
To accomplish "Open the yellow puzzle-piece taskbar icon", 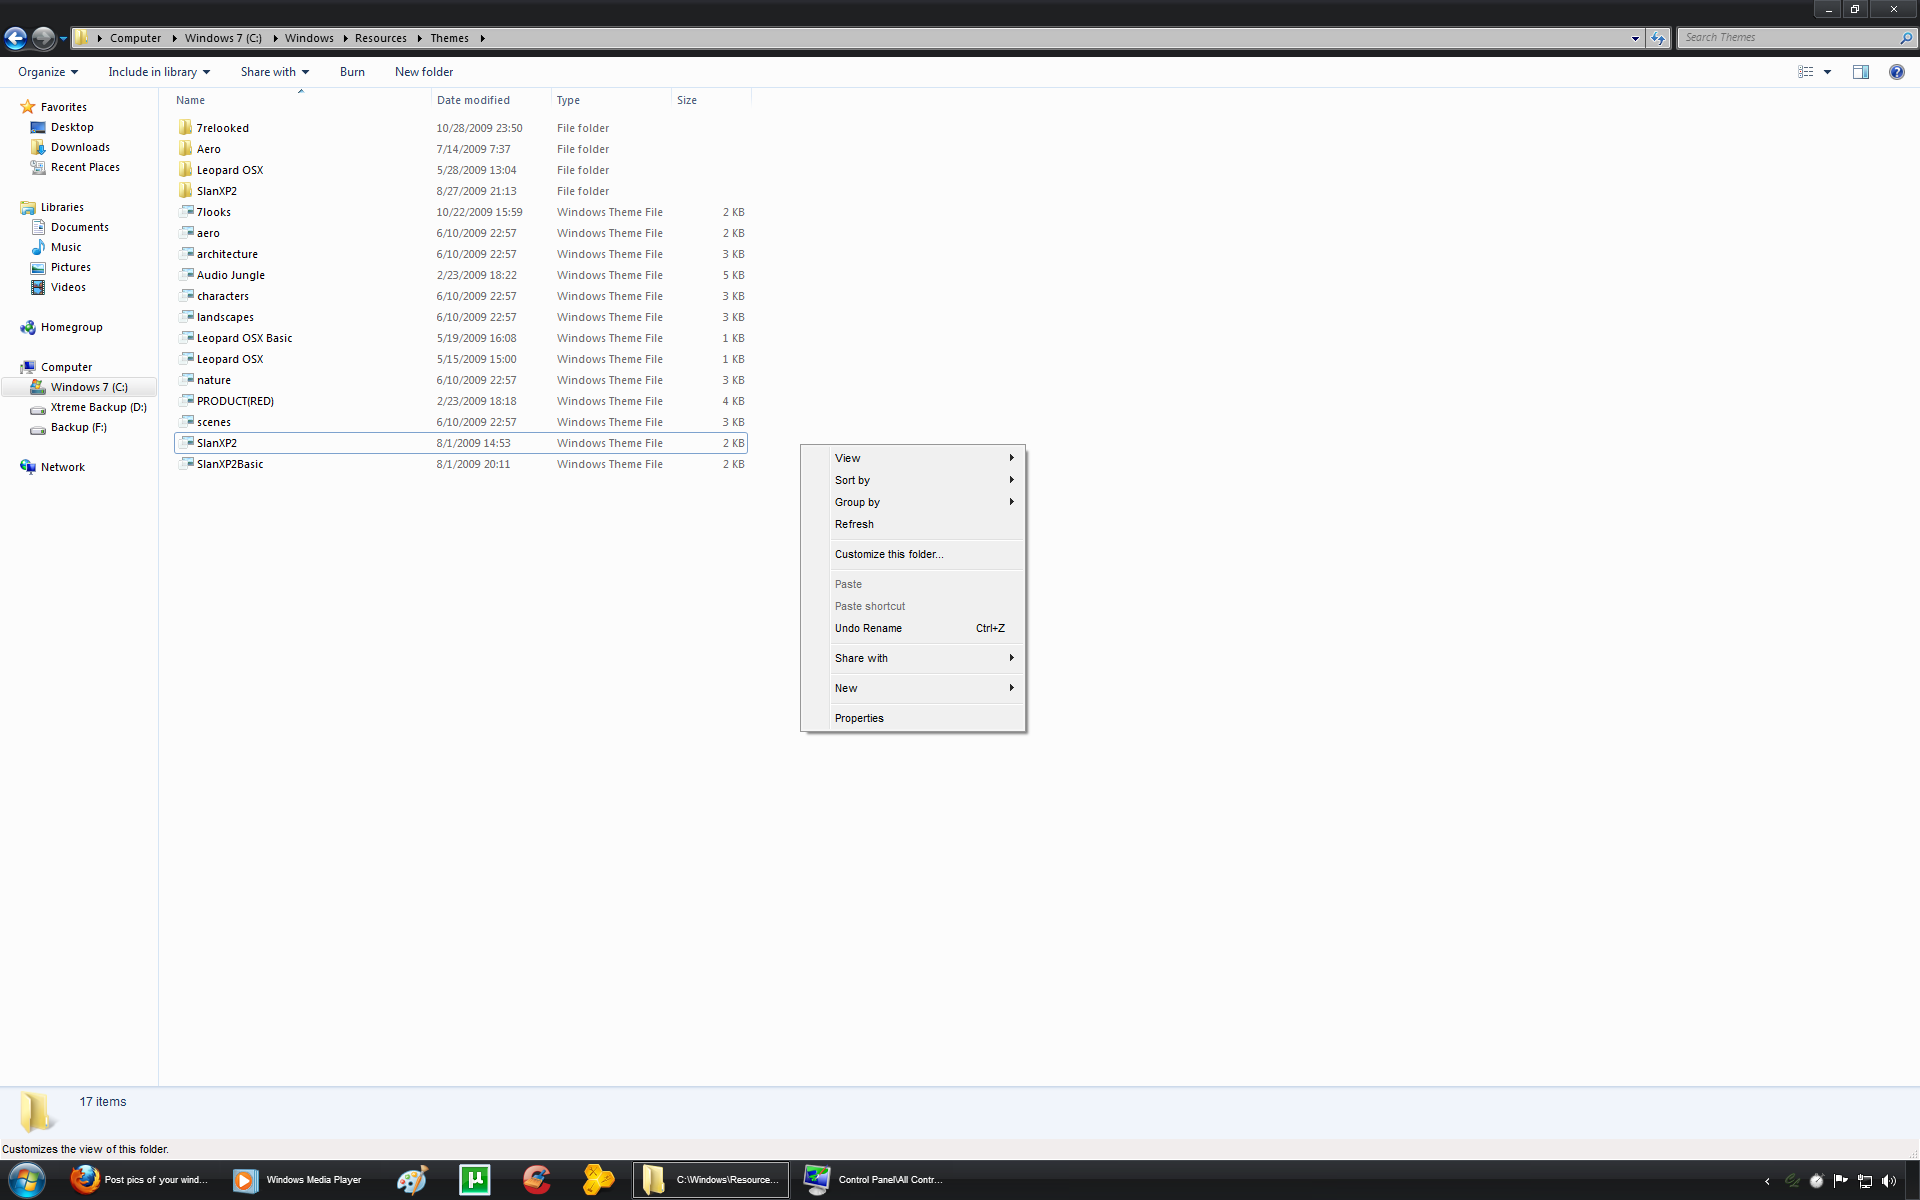I will tap(599, 1180).
